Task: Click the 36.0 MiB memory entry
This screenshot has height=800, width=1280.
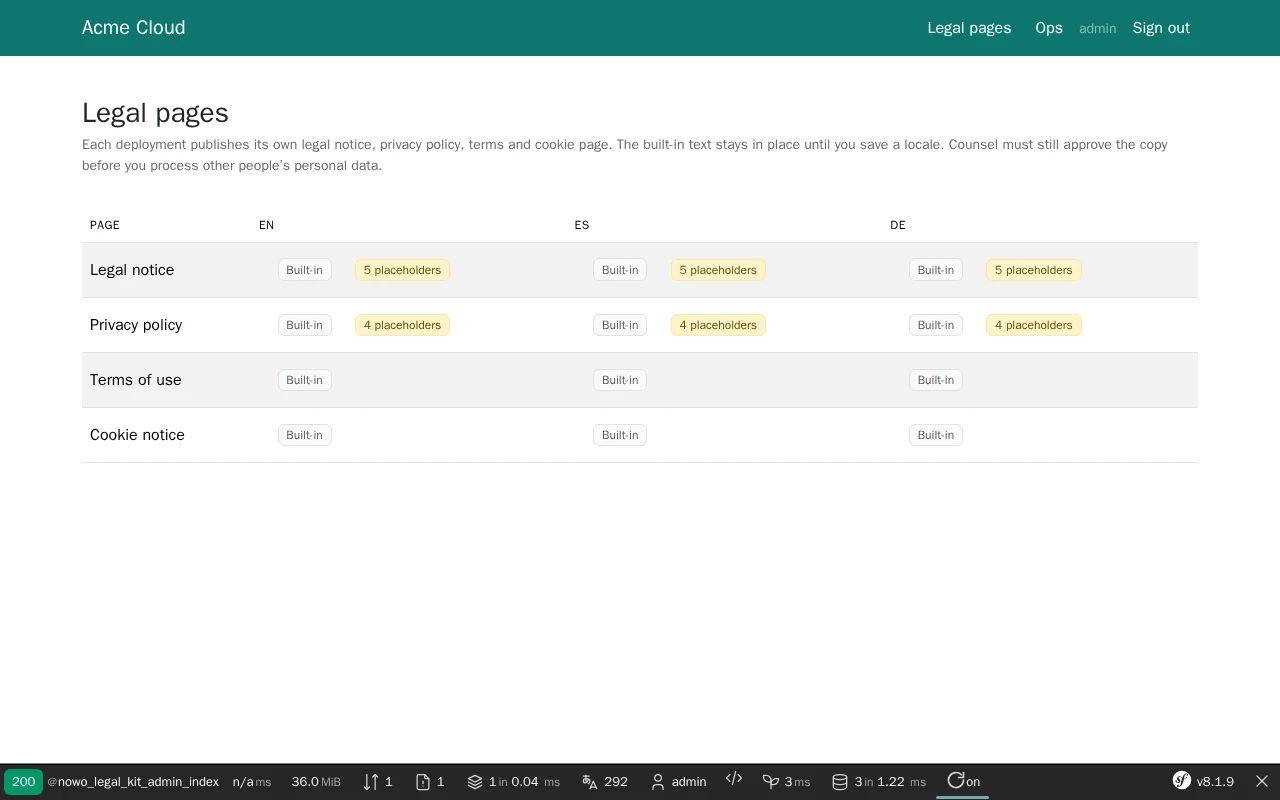Action: (x=316, y=782)
